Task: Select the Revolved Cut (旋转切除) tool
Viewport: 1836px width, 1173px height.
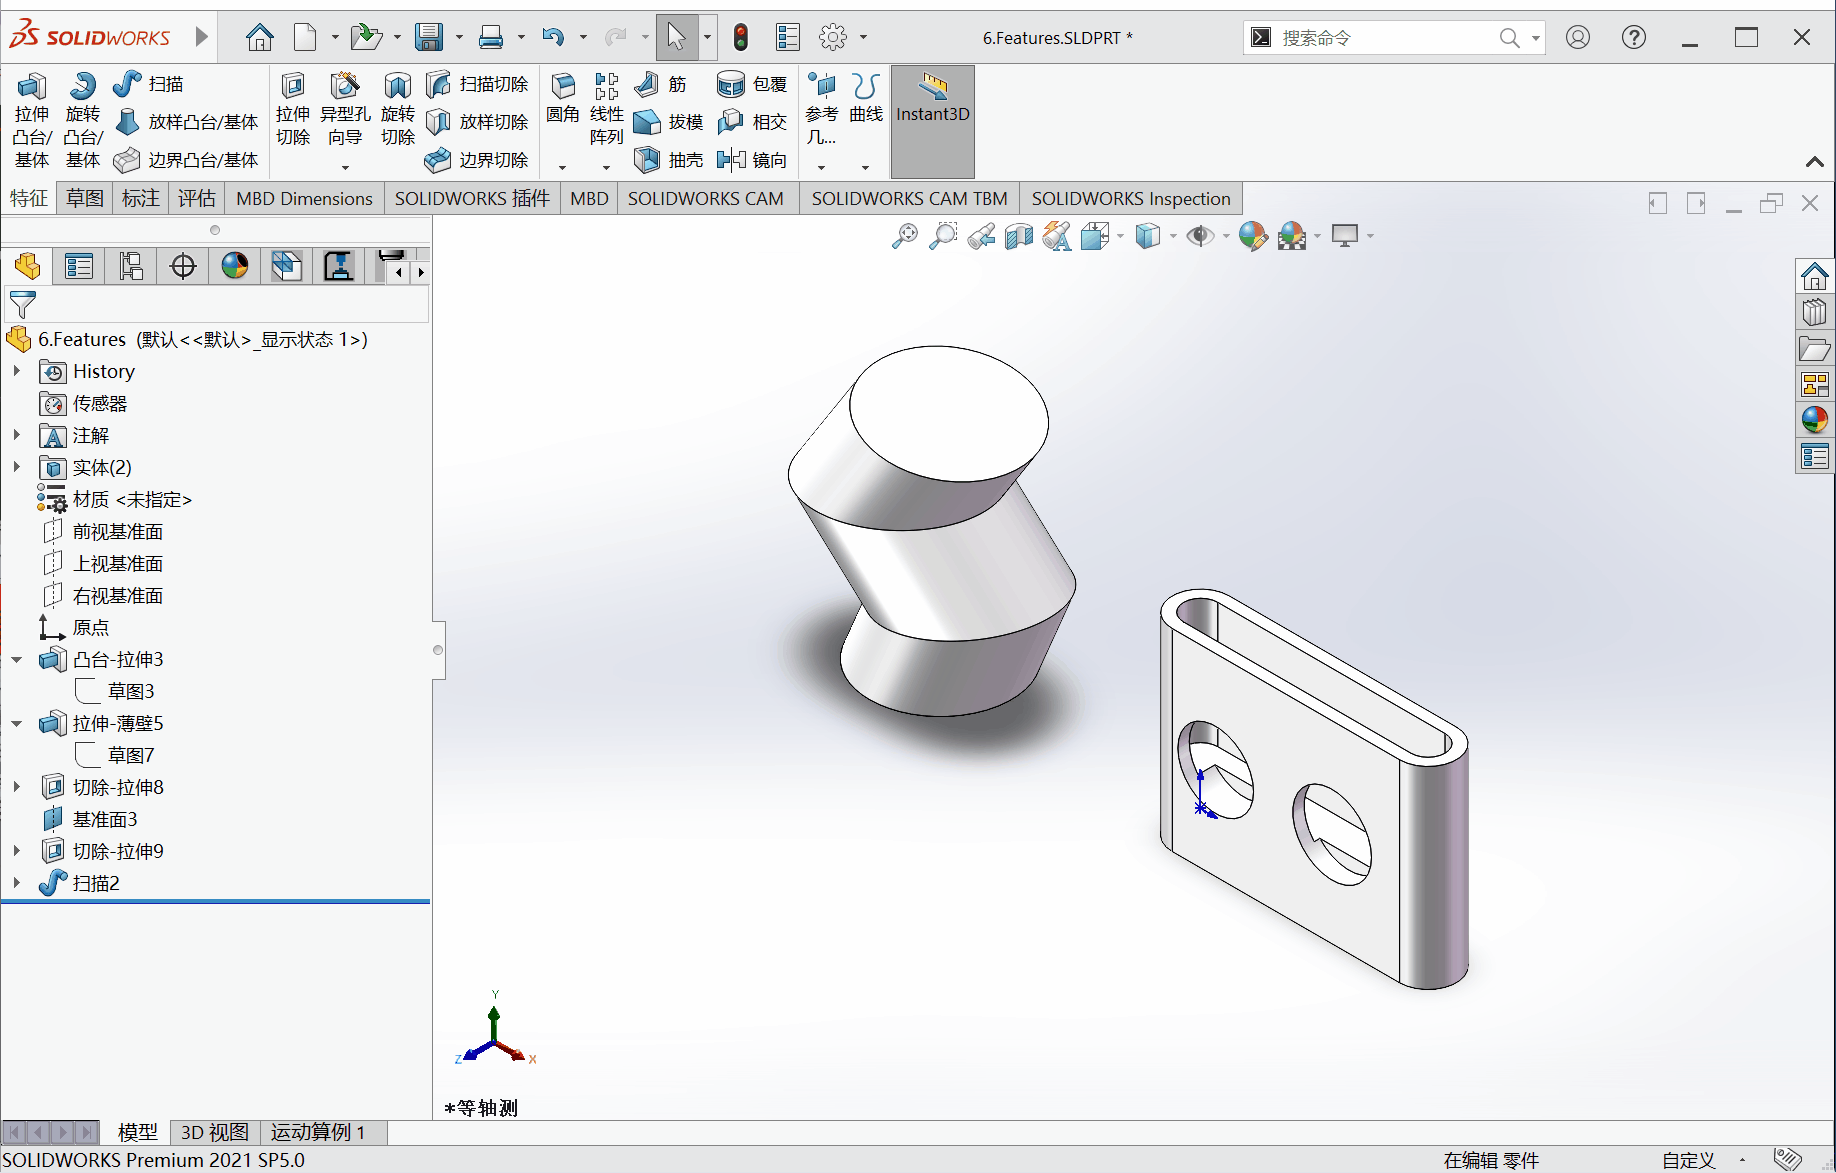Action: 398,110
